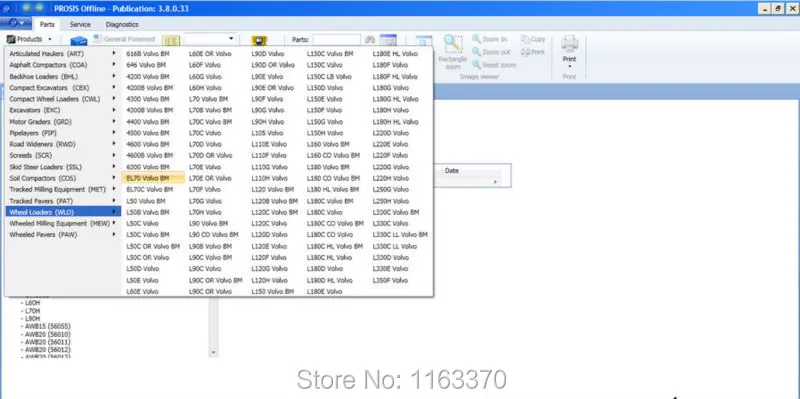Click the Zoom in button
Screen dimensions: 800x399
[x=489, y=39]
